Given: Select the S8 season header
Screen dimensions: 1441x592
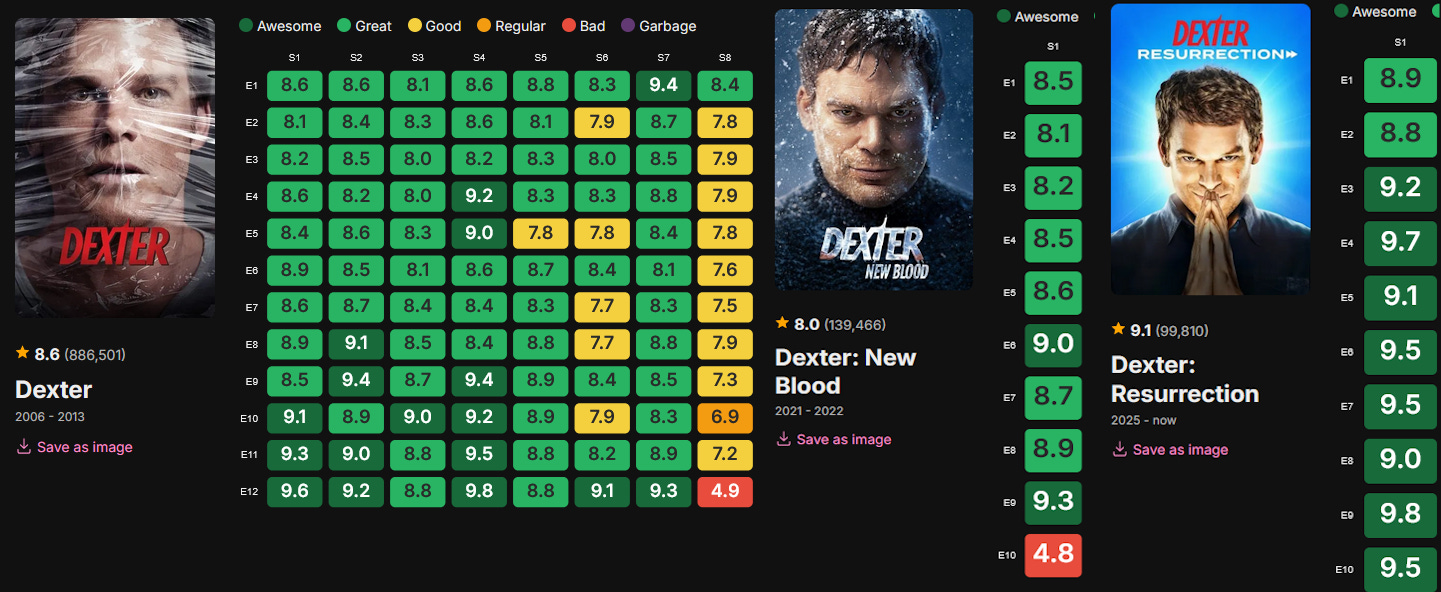Looking at the screenshot, I should click(725, 58).
